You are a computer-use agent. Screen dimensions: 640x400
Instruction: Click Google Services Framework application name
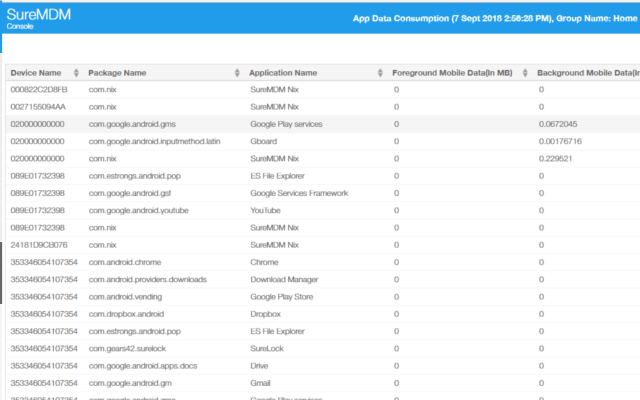299,193
